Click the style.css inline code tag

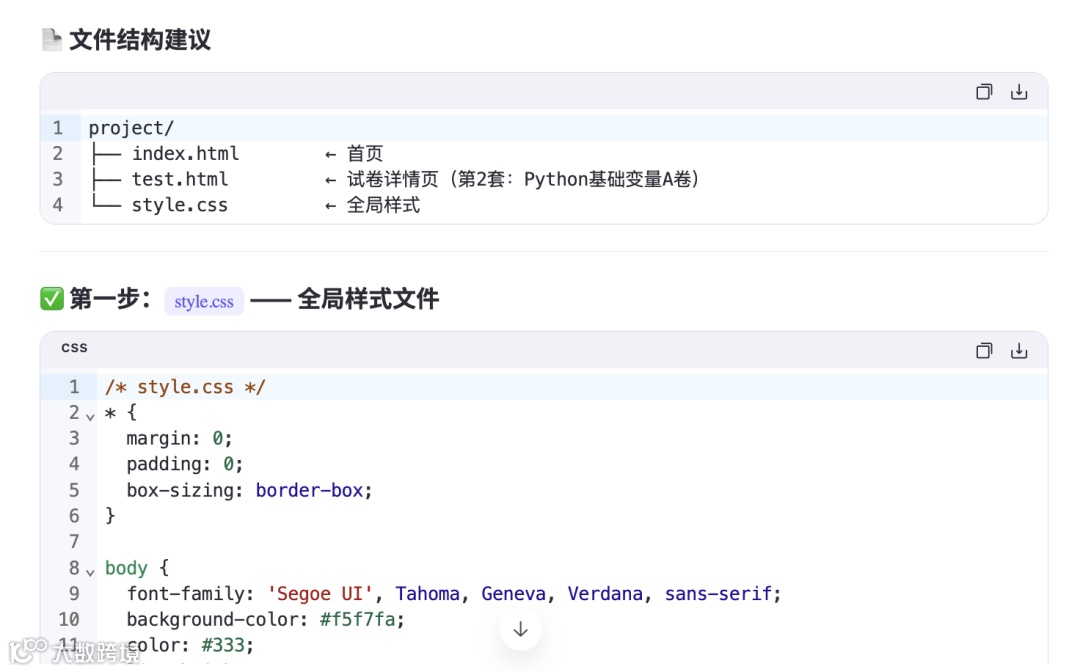coord(204,302)
